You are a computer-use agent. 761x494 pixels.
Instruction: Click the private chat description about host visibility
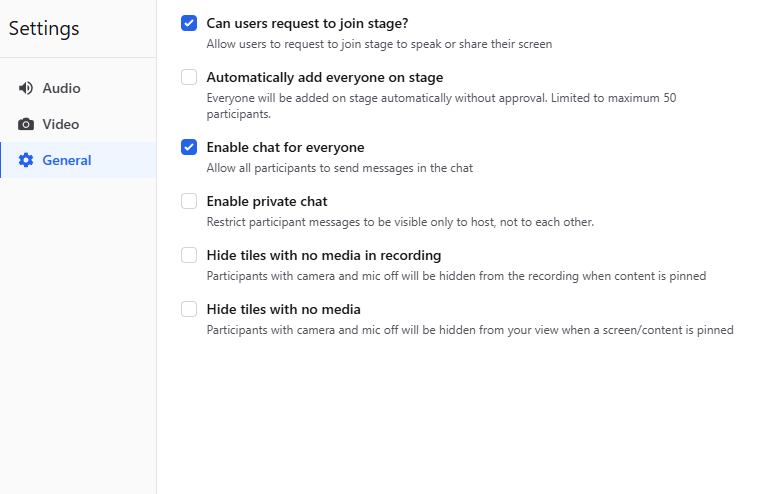400,222
